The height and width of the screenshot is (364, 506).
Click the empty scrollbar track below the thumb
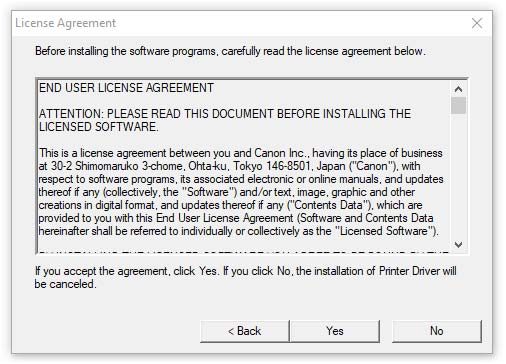[459, 176]
